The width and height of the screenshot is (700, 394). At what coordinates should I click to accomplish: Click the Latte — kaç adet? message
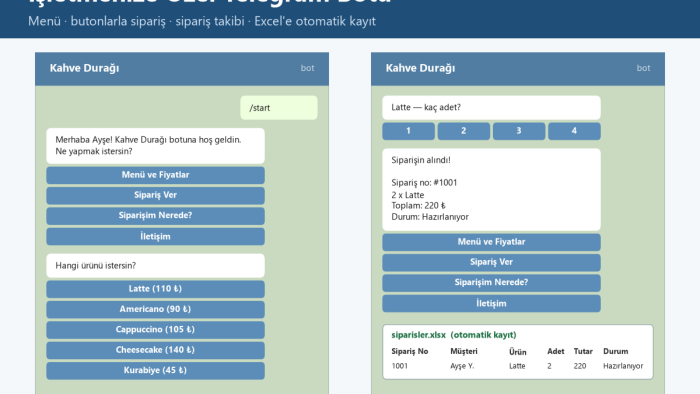492,108
